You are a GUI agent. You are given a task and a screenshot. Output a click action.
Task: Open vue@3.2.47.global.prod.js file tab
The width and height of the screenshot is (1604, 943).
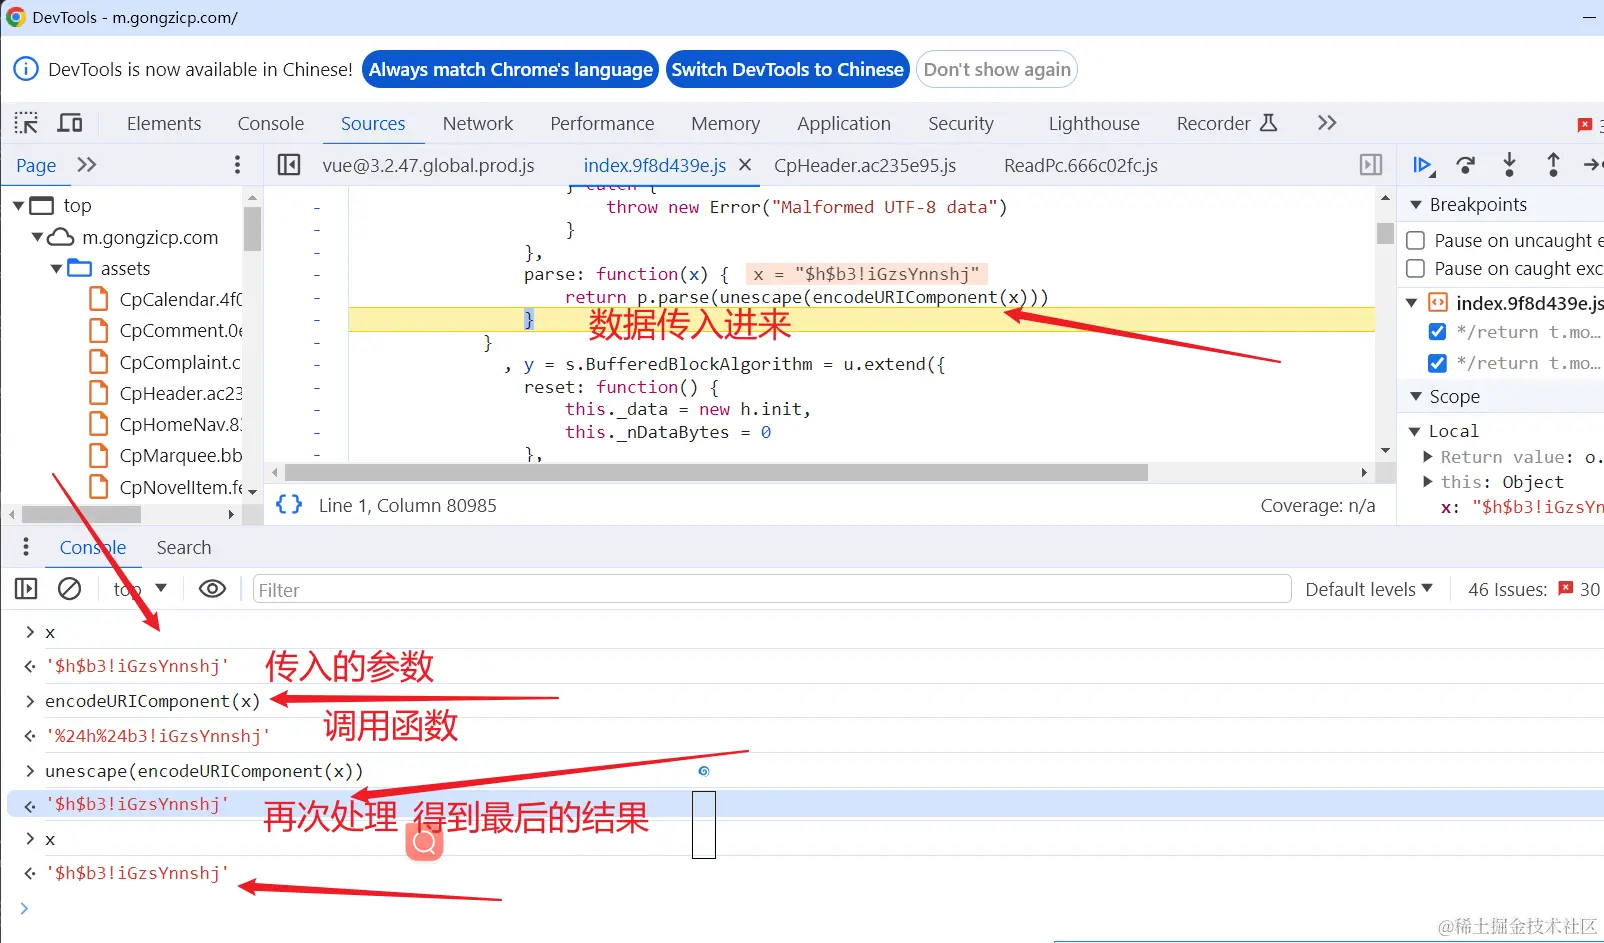click(x=428, y=165)
